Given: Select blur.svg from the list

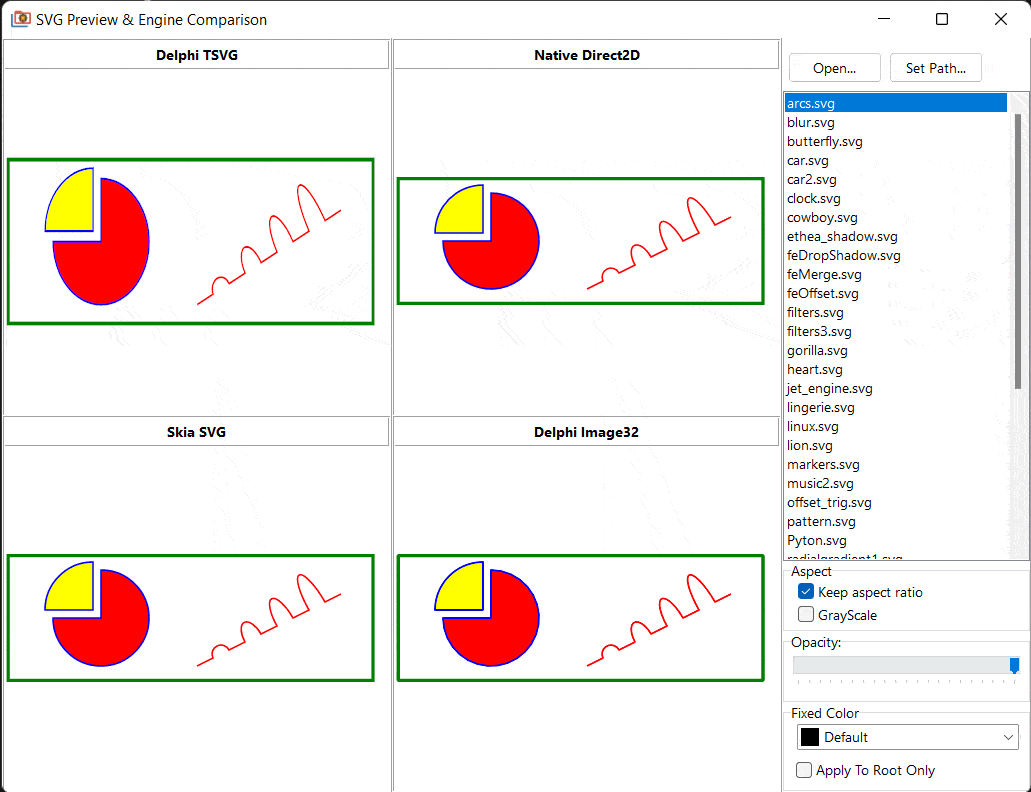Looking at the screenshot, I should click(x=810, y=122).
